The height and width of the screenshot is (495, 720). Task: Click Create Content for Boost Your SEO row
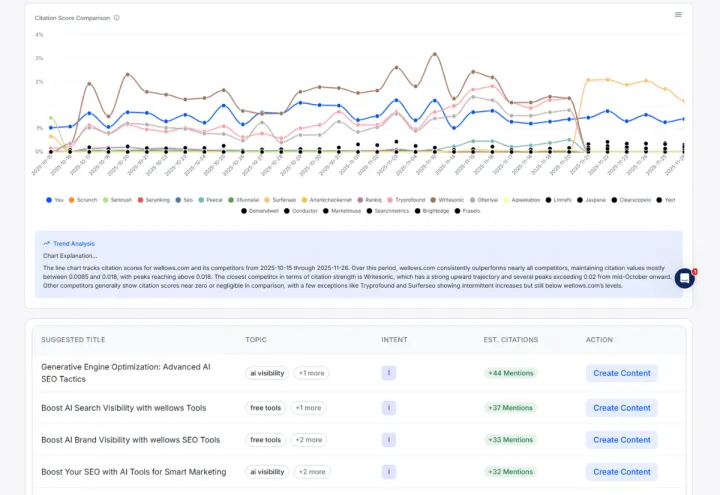[x=622, y=472]
